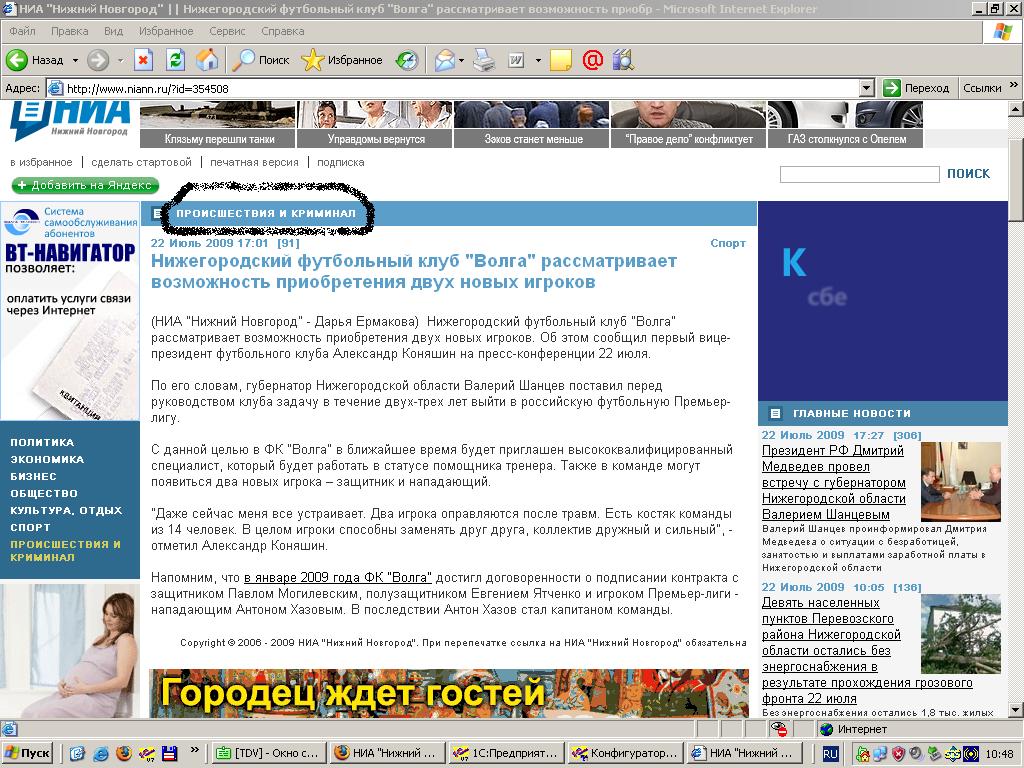
Task: Open the Файл menu
Action: (23, 31)
